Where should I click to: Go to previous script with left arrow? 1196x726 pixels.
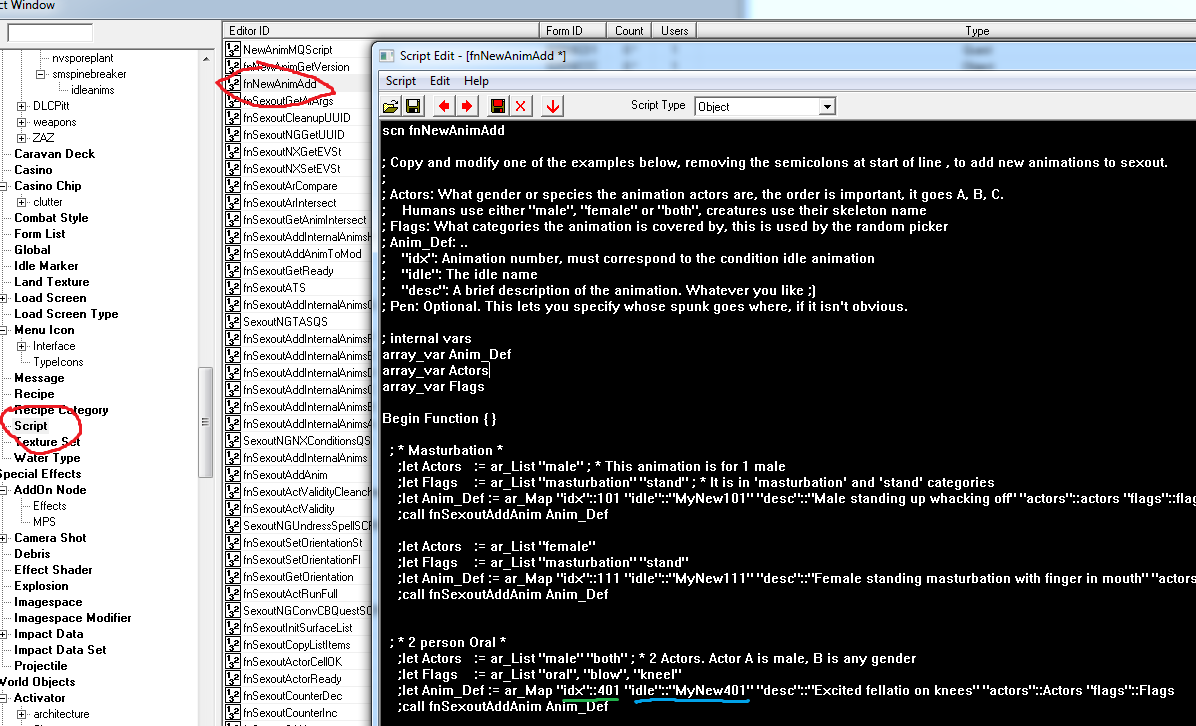444,106
